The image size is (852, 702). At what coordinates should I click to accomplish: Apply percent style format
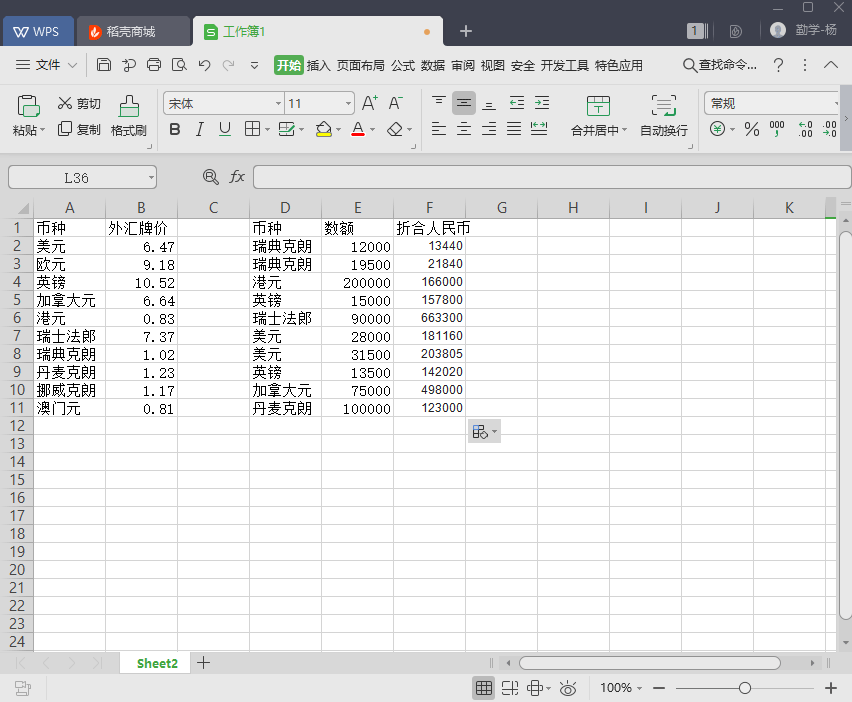pos(752,129)
